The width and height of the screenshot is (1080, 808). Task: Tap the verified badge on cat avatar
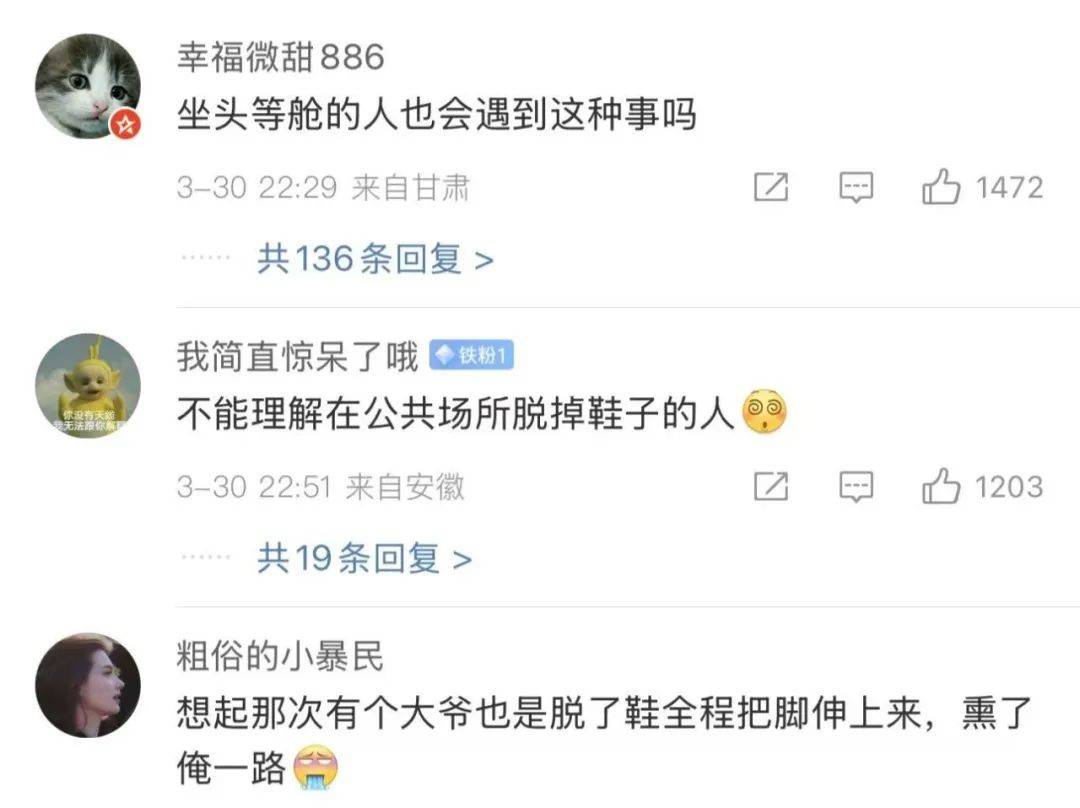click(125, 125)
